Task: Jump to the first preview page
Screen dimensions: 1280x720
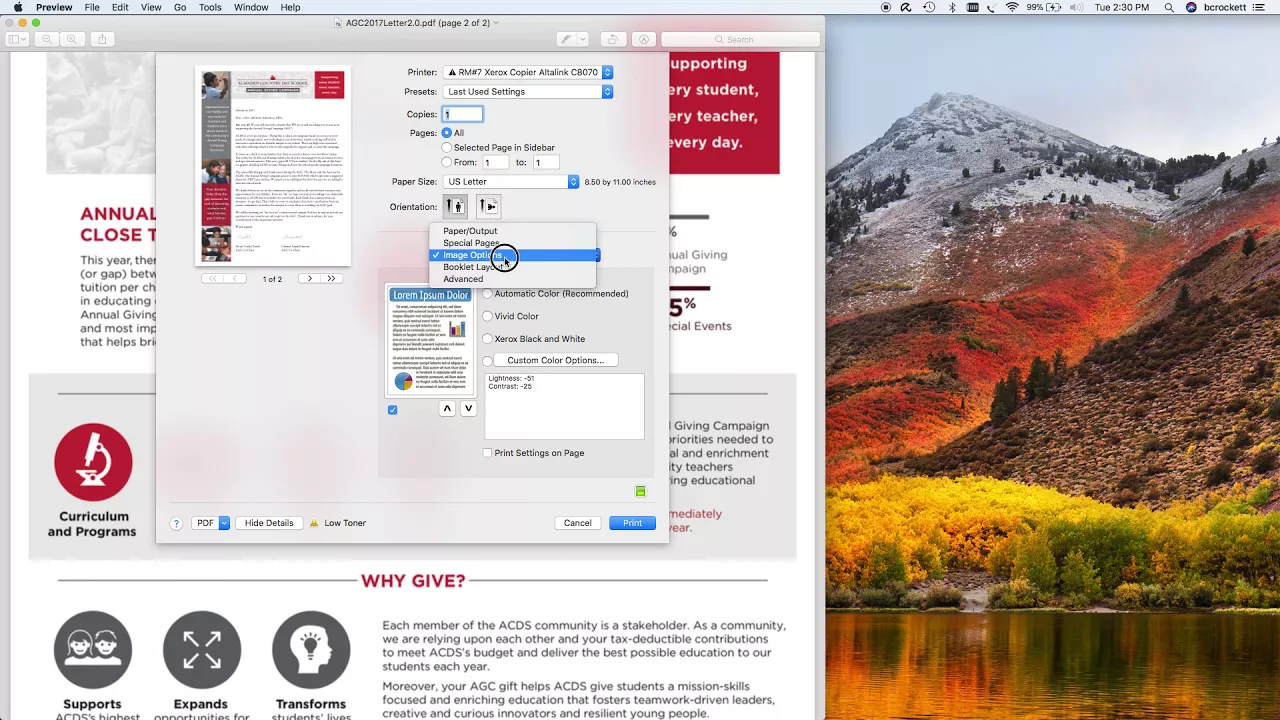Action: [213, 279]
